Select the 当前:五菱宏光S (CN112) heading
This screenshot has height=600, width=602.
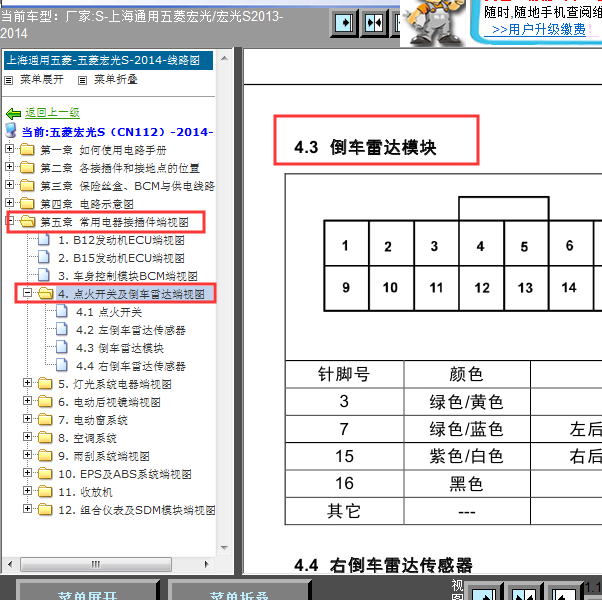(x=117, y=132)
